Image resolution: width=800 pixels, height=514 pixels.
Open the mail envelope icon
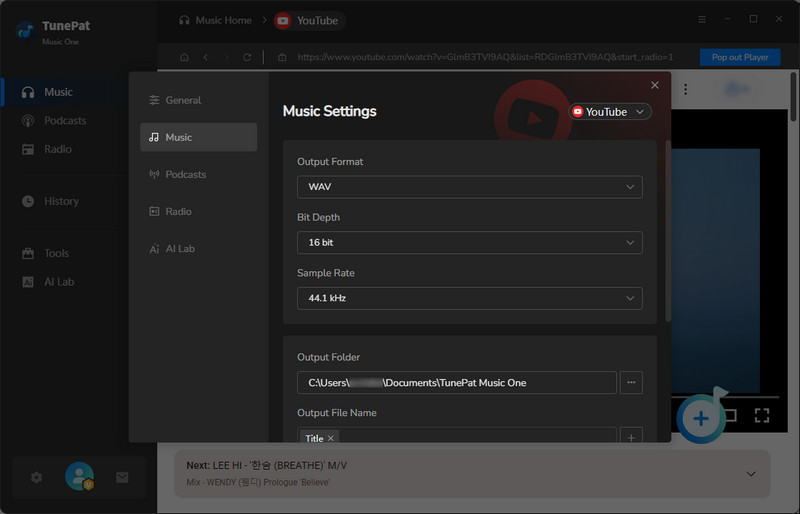122,477
